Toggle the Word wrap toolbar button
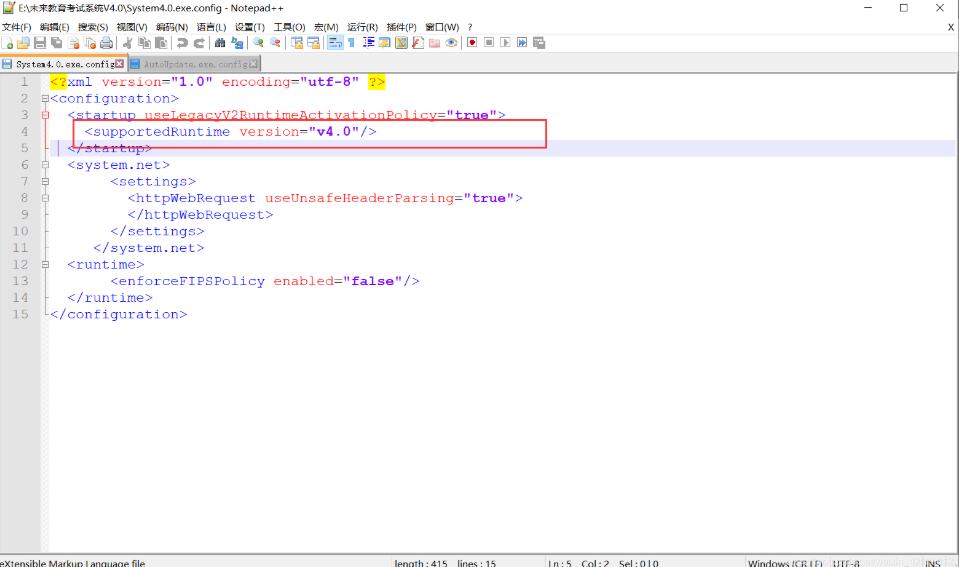962x567 pixels. click(x=335, y=43)
